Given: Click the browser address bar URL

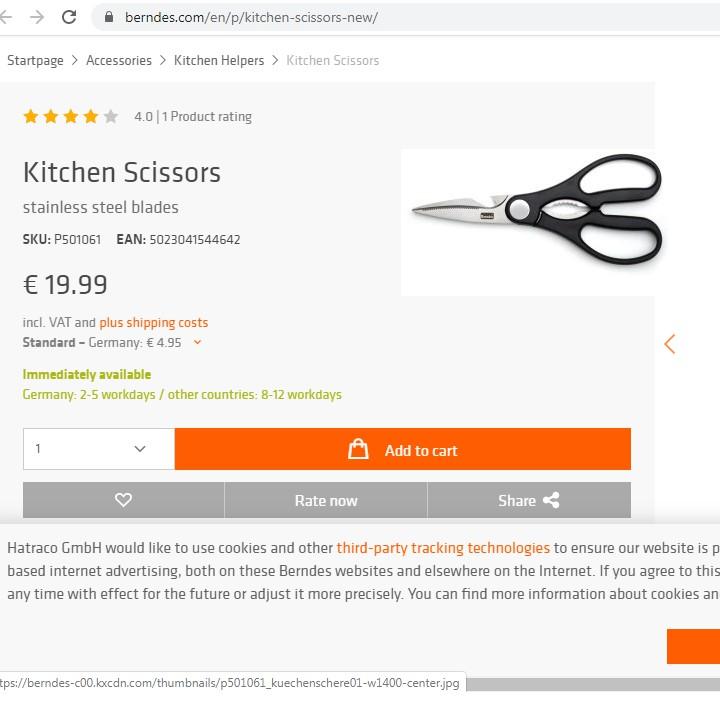Looking at the screenshot, I should (x=251, y=17).
